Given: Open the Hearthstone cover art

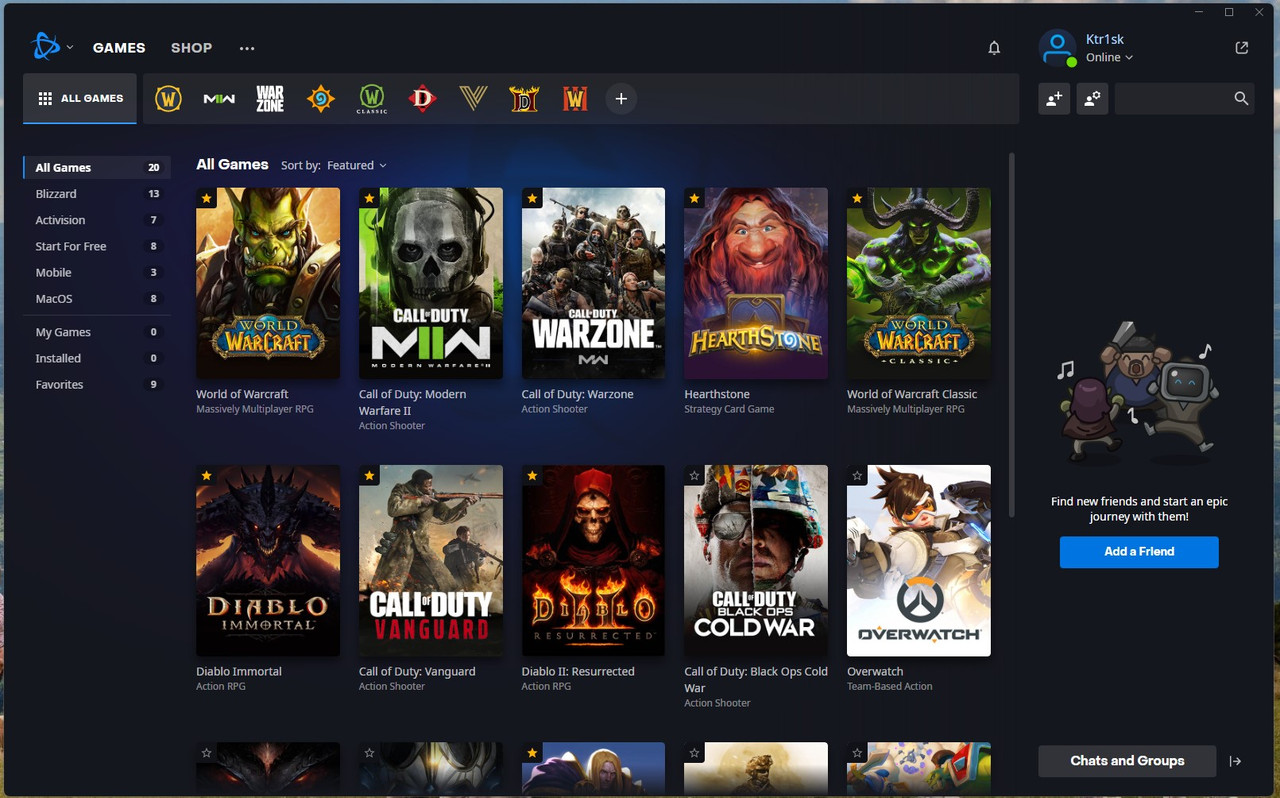Looking at the screenshot, I should pyautogui.click(x=756, y=283).
